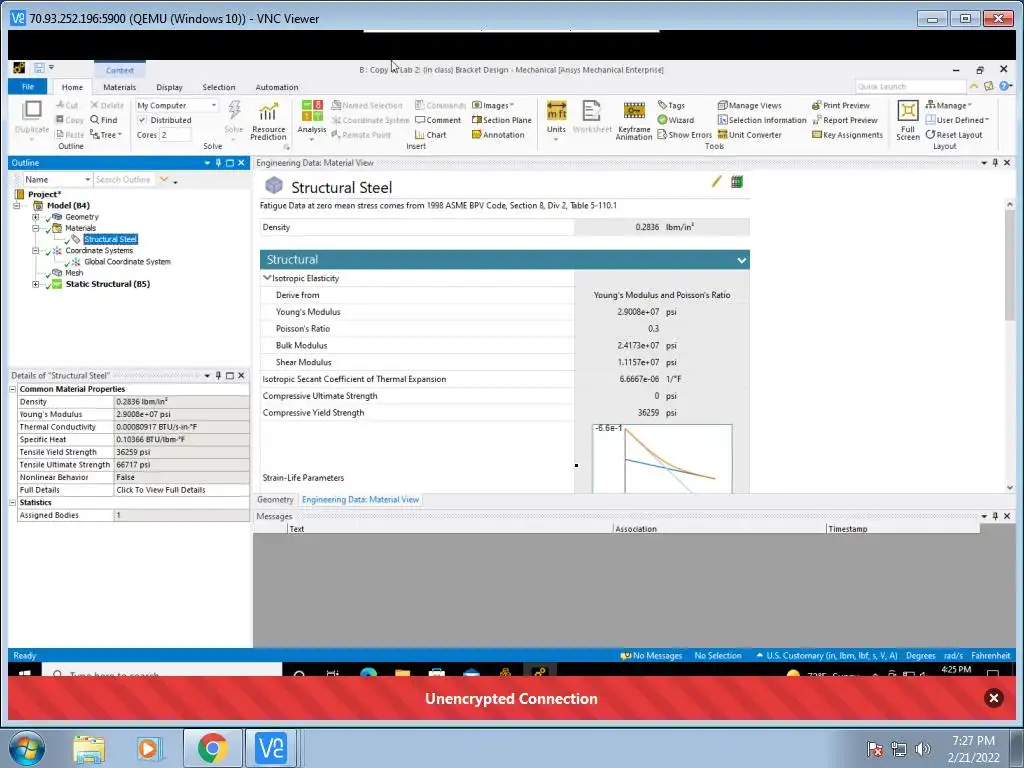Launch the Wizard tool
Screen dimensions: 1024x768
pyautogui.click(x=675, y=120)
